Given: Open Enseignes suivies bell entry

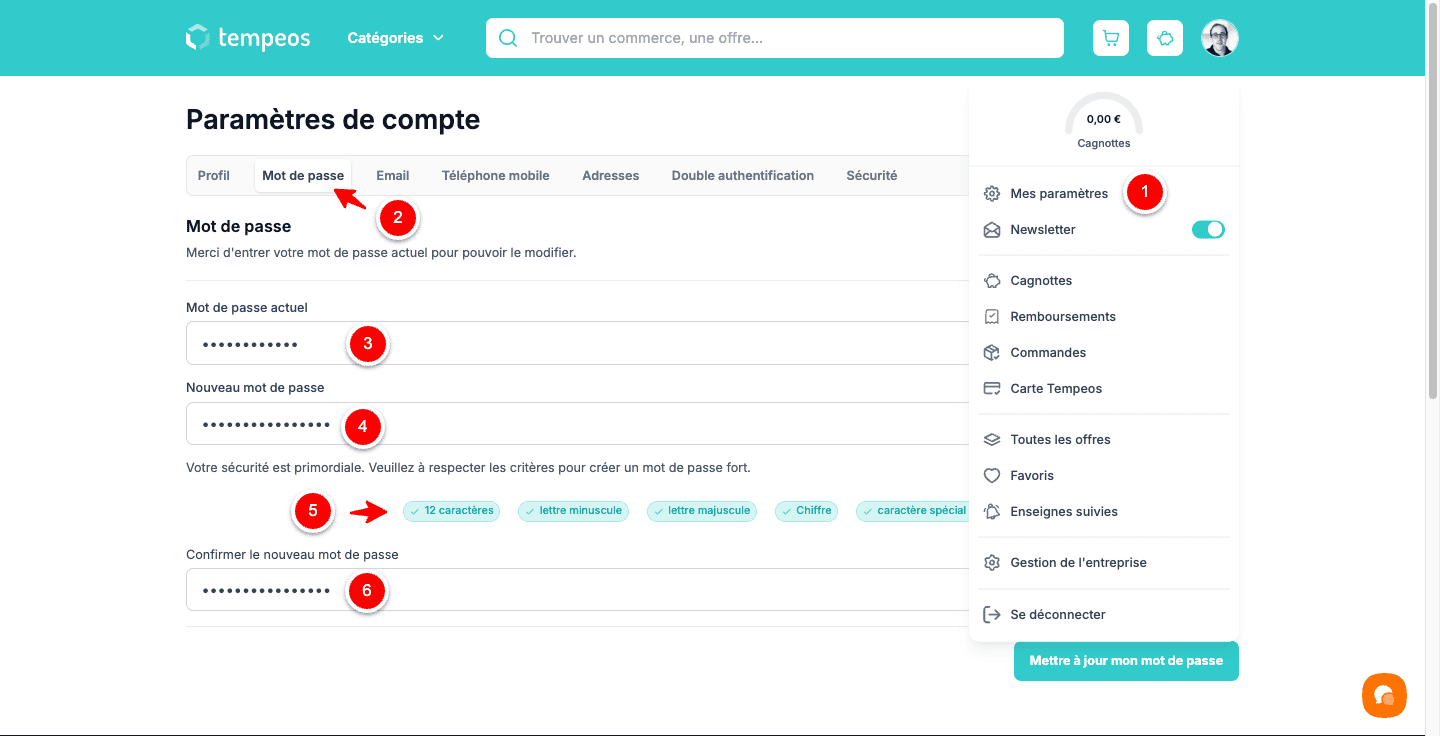Looking at the screenshot, I should [x=1063, y=511].
